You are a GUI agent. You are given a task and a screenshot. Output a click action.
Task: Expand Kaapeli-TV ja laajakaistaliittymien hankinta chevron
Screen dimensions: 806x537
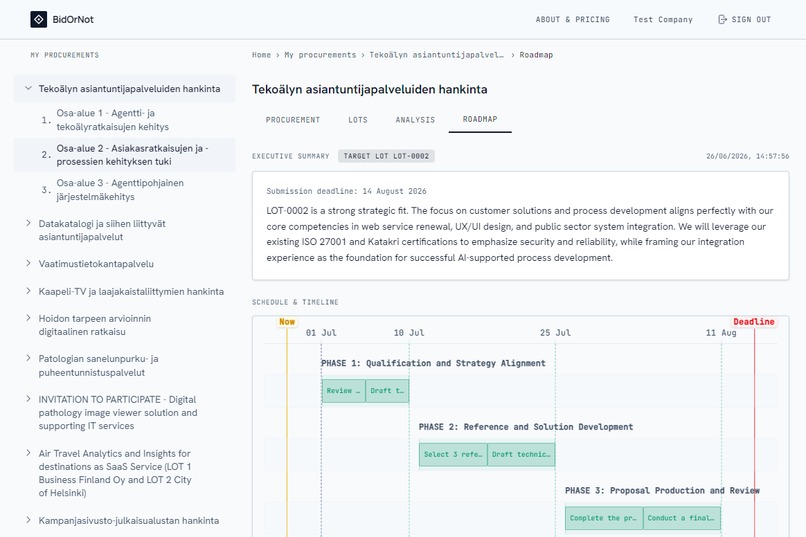tap(28, 291)
